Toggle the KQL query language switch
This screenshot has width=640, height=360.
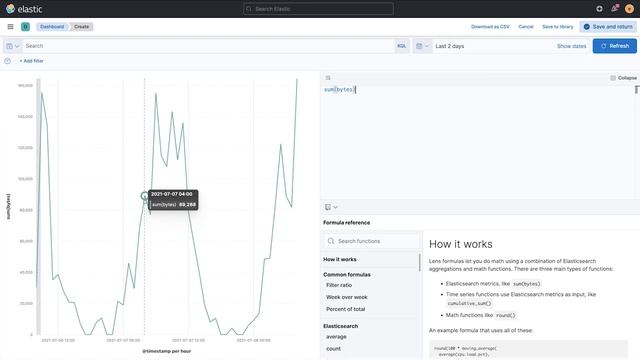click(x=402, y=46)
